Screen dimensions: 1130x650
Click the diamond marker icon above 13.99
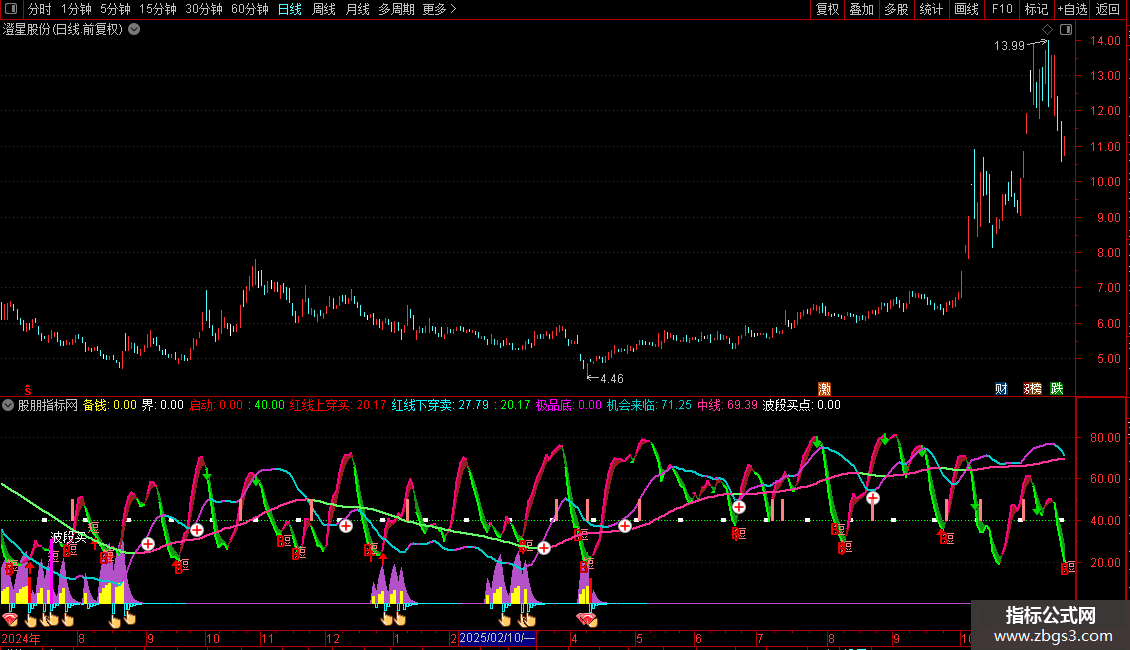[1047, 30]
